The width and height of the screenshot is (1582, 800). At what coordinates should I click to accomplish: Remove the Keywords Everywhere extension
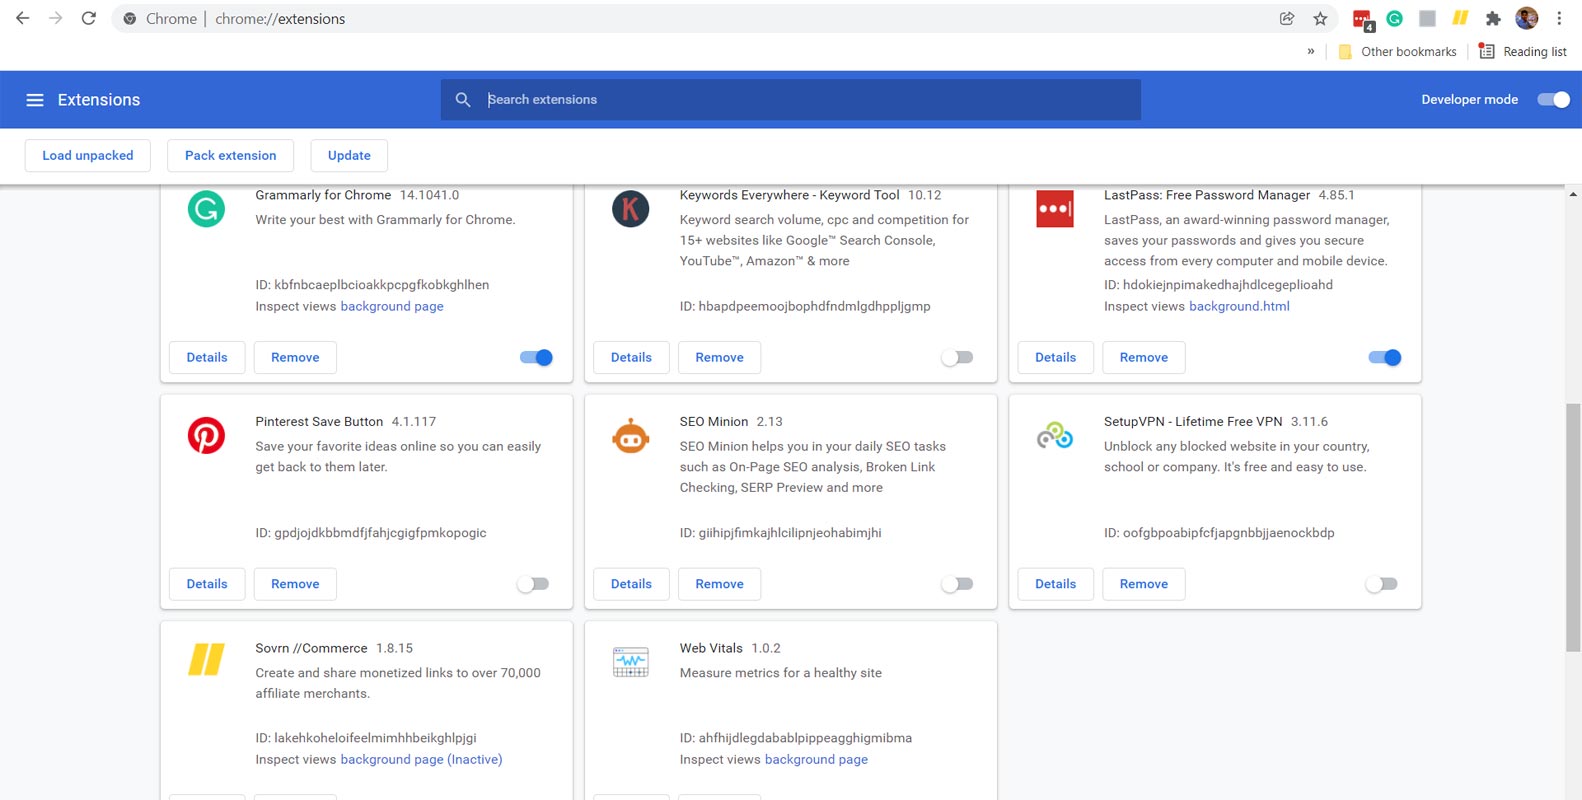(x=719, y=357)
